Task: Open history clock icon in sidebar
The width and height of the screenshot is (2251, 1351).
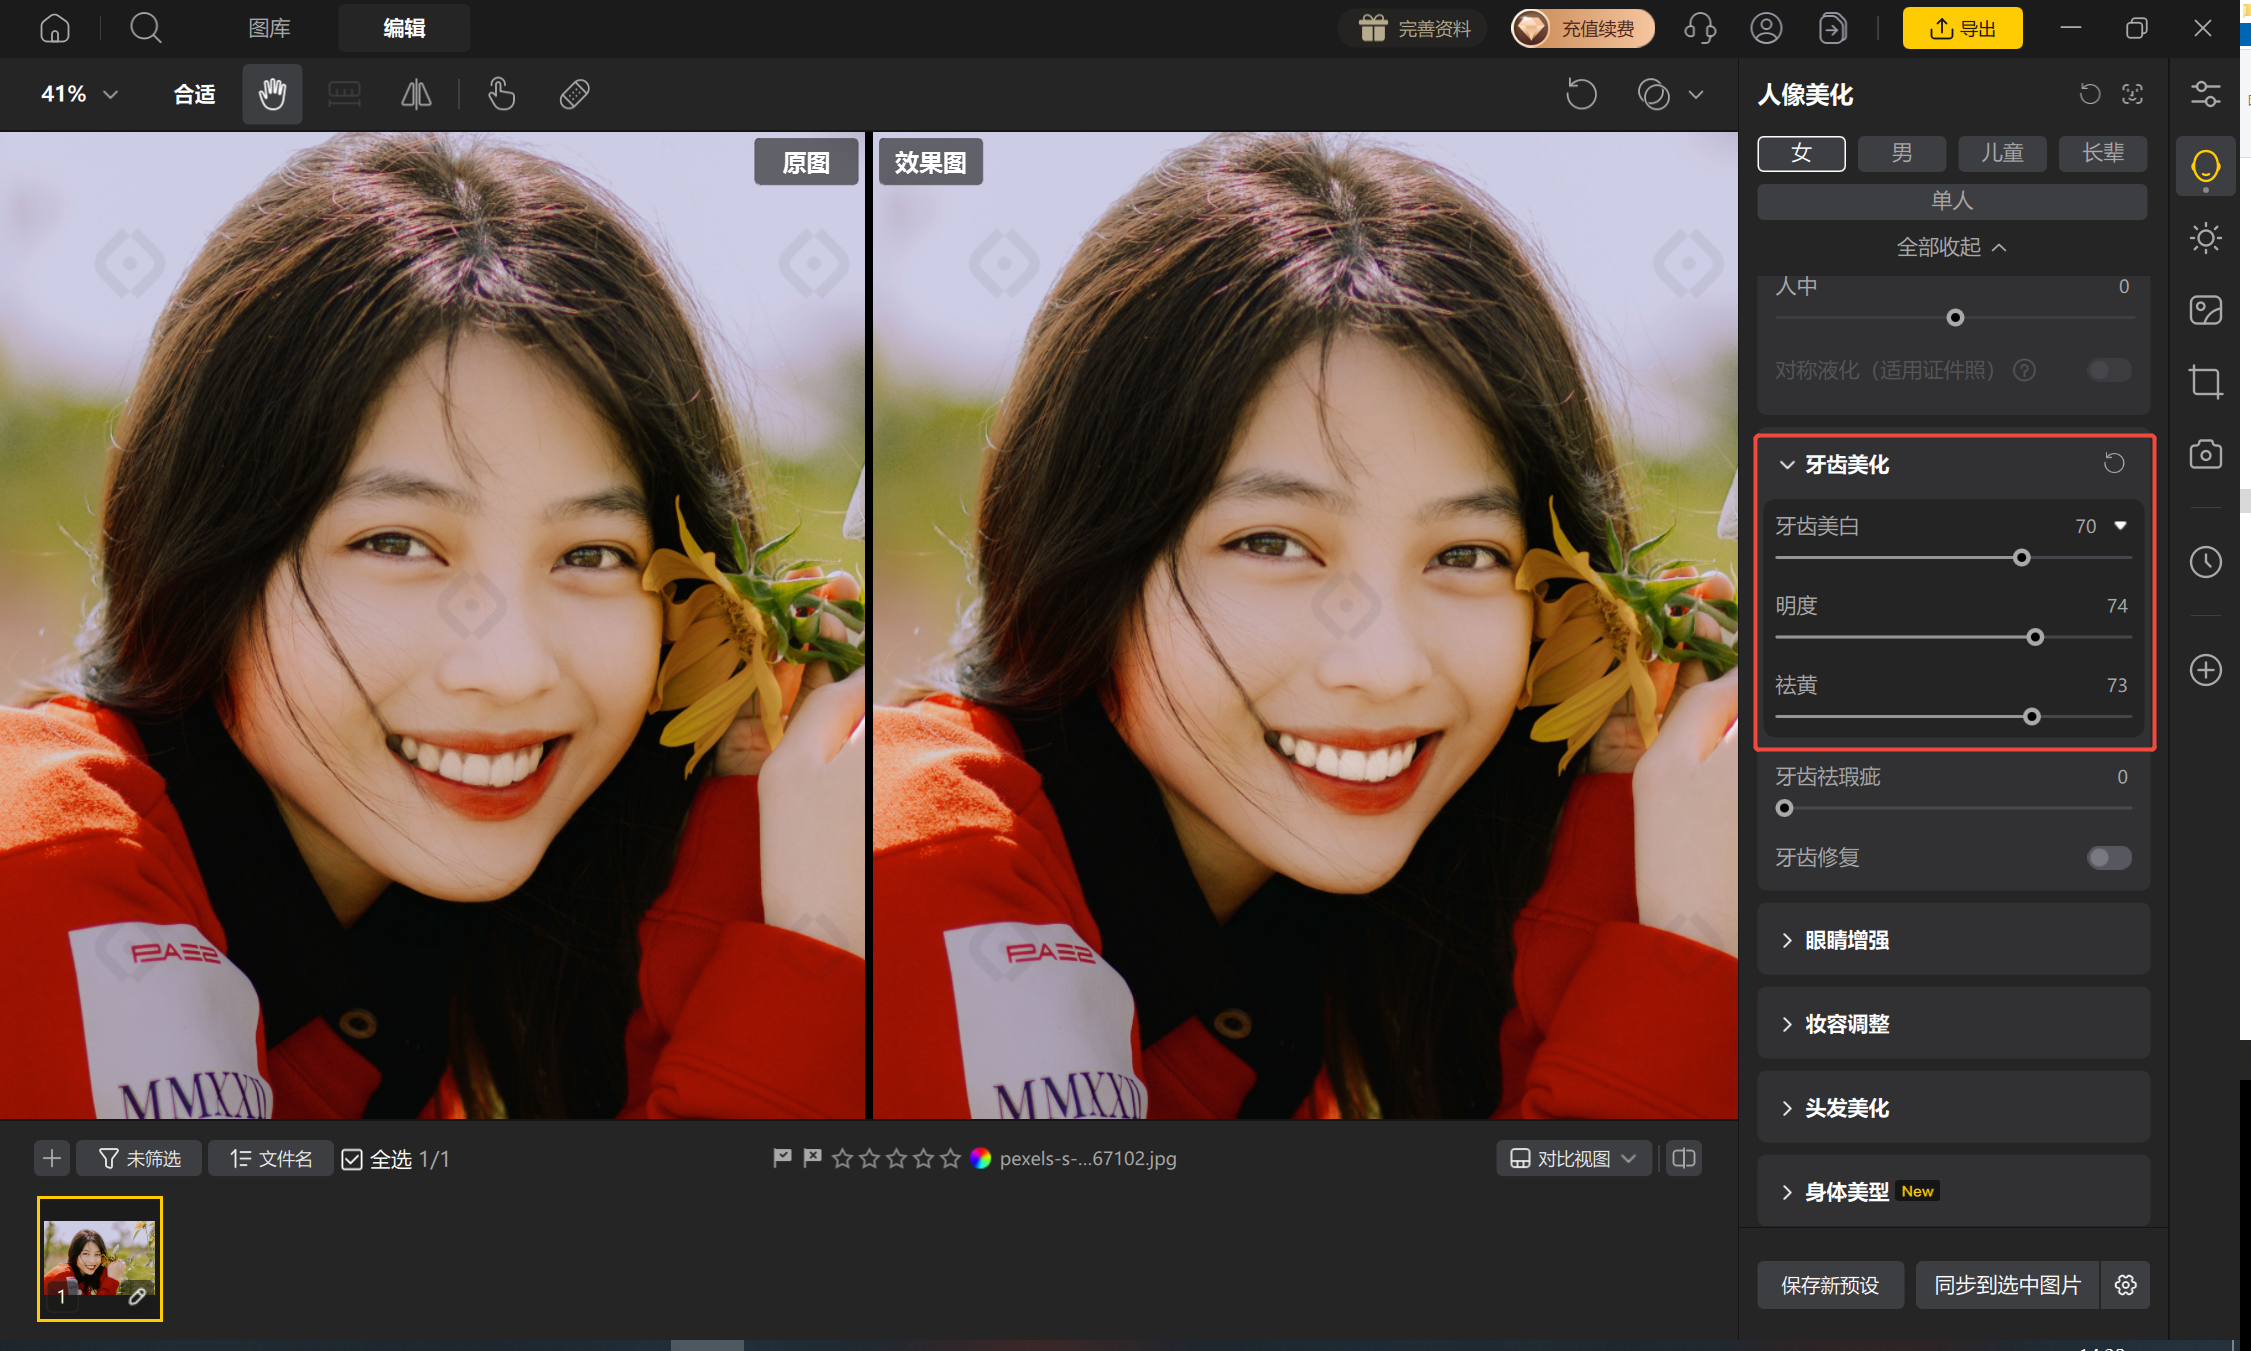Action: [x=2205, y=562]
